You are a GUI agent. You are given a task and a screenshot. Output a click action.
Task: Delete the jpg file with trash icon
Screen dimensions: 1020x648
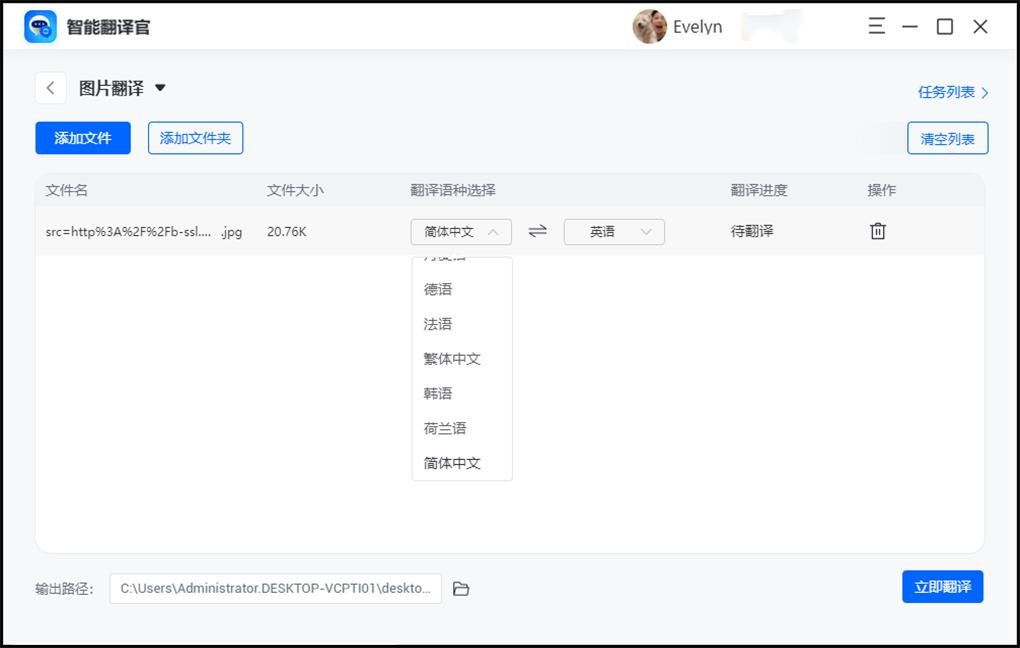click(877, 231)
